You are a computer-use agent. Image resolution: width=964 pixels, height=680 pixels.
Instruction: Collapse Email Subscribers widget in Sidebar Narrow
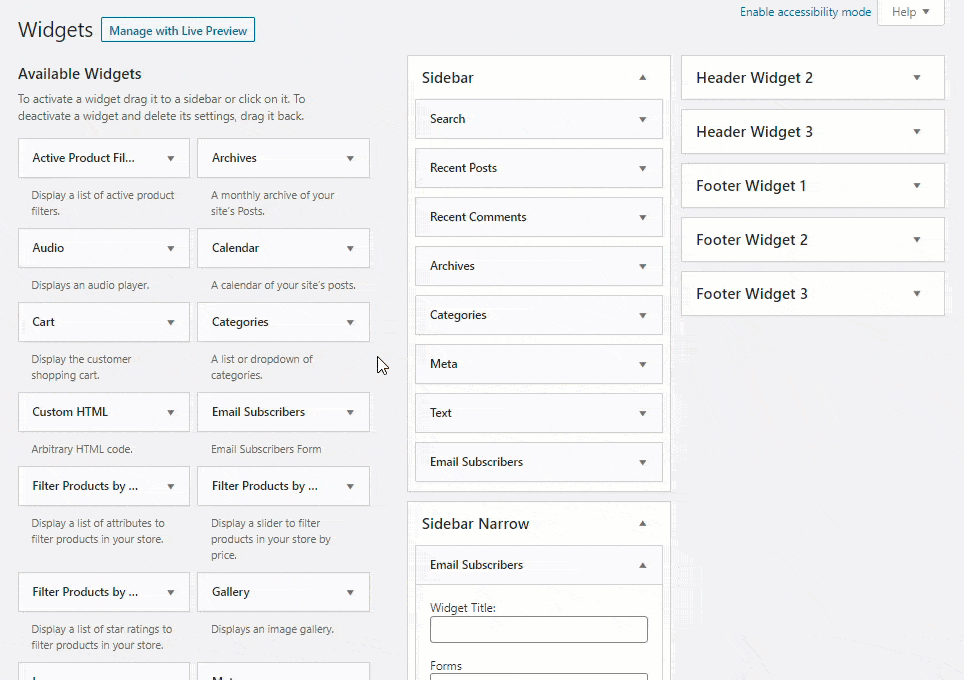642,565
